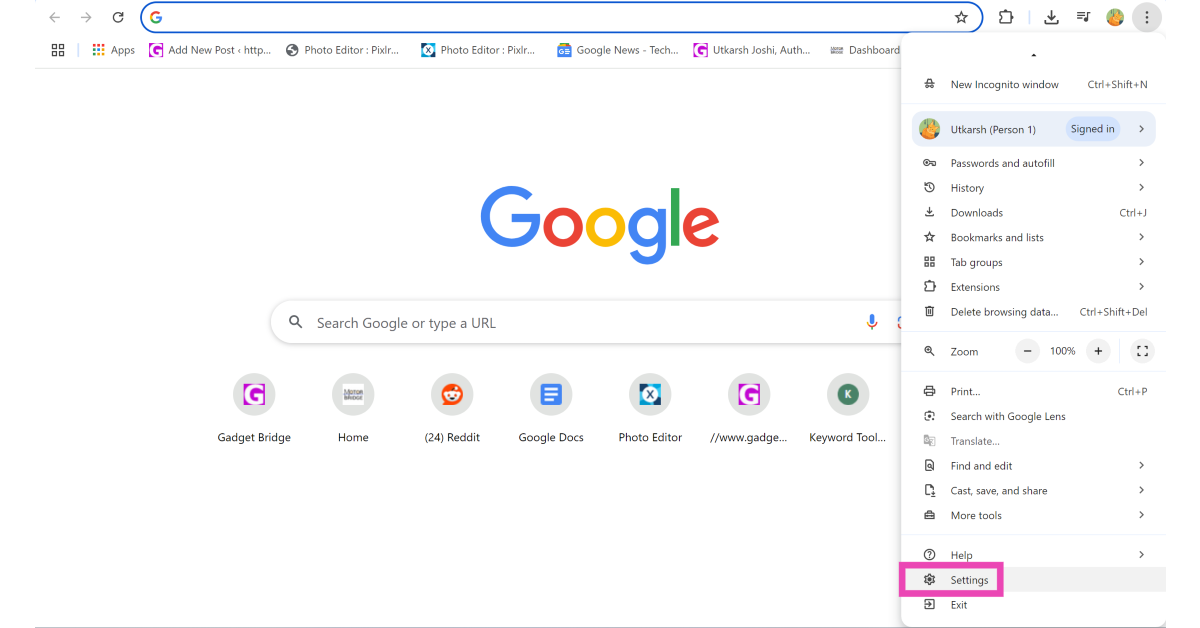The height and width of the screenshot is (628, 1200).
Task: Click the Google logo
Action: coord(599,224)
